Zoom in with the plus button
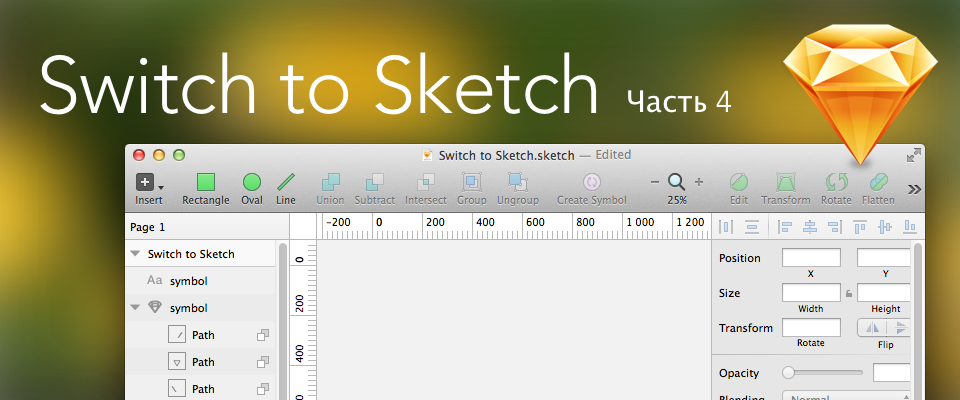The height and width of the screenshot is (400, 960). (x=699, y=182)
